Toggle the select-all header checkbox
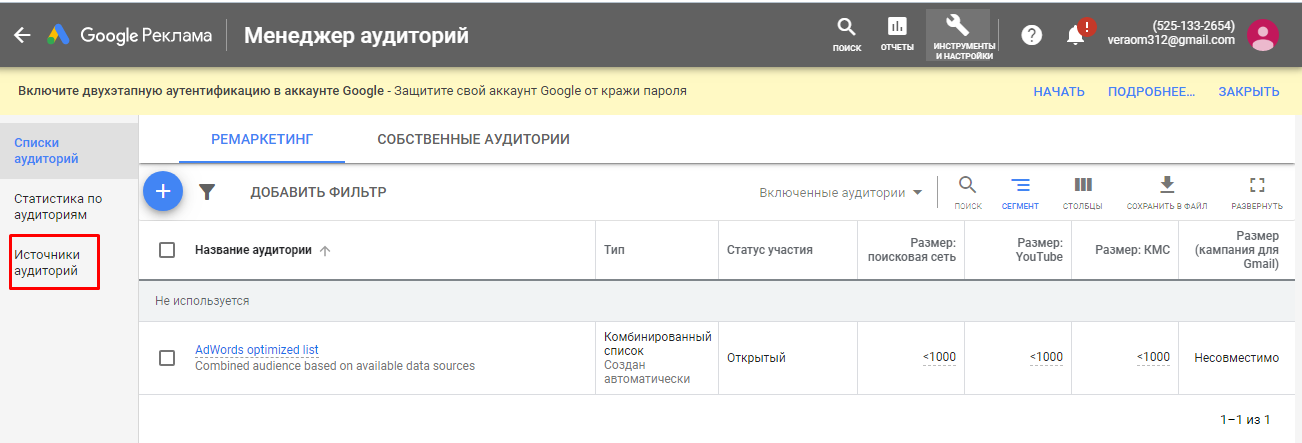 tap(168, 250)
